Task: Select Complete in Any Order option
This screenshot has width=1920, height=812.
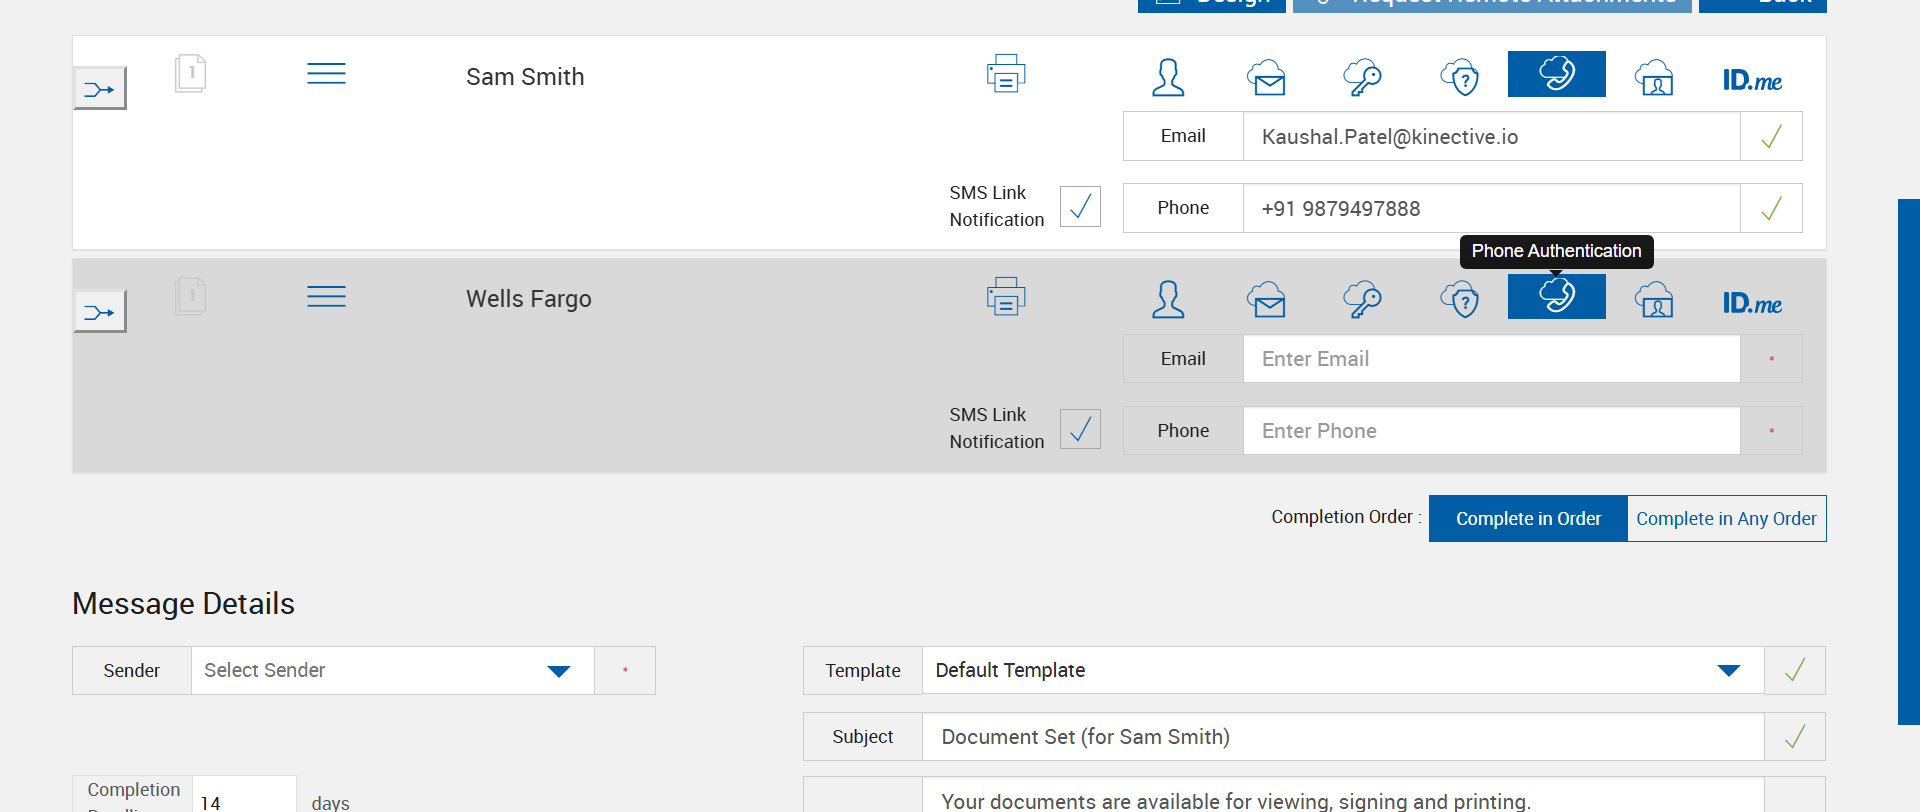Action: (1726, 519)
